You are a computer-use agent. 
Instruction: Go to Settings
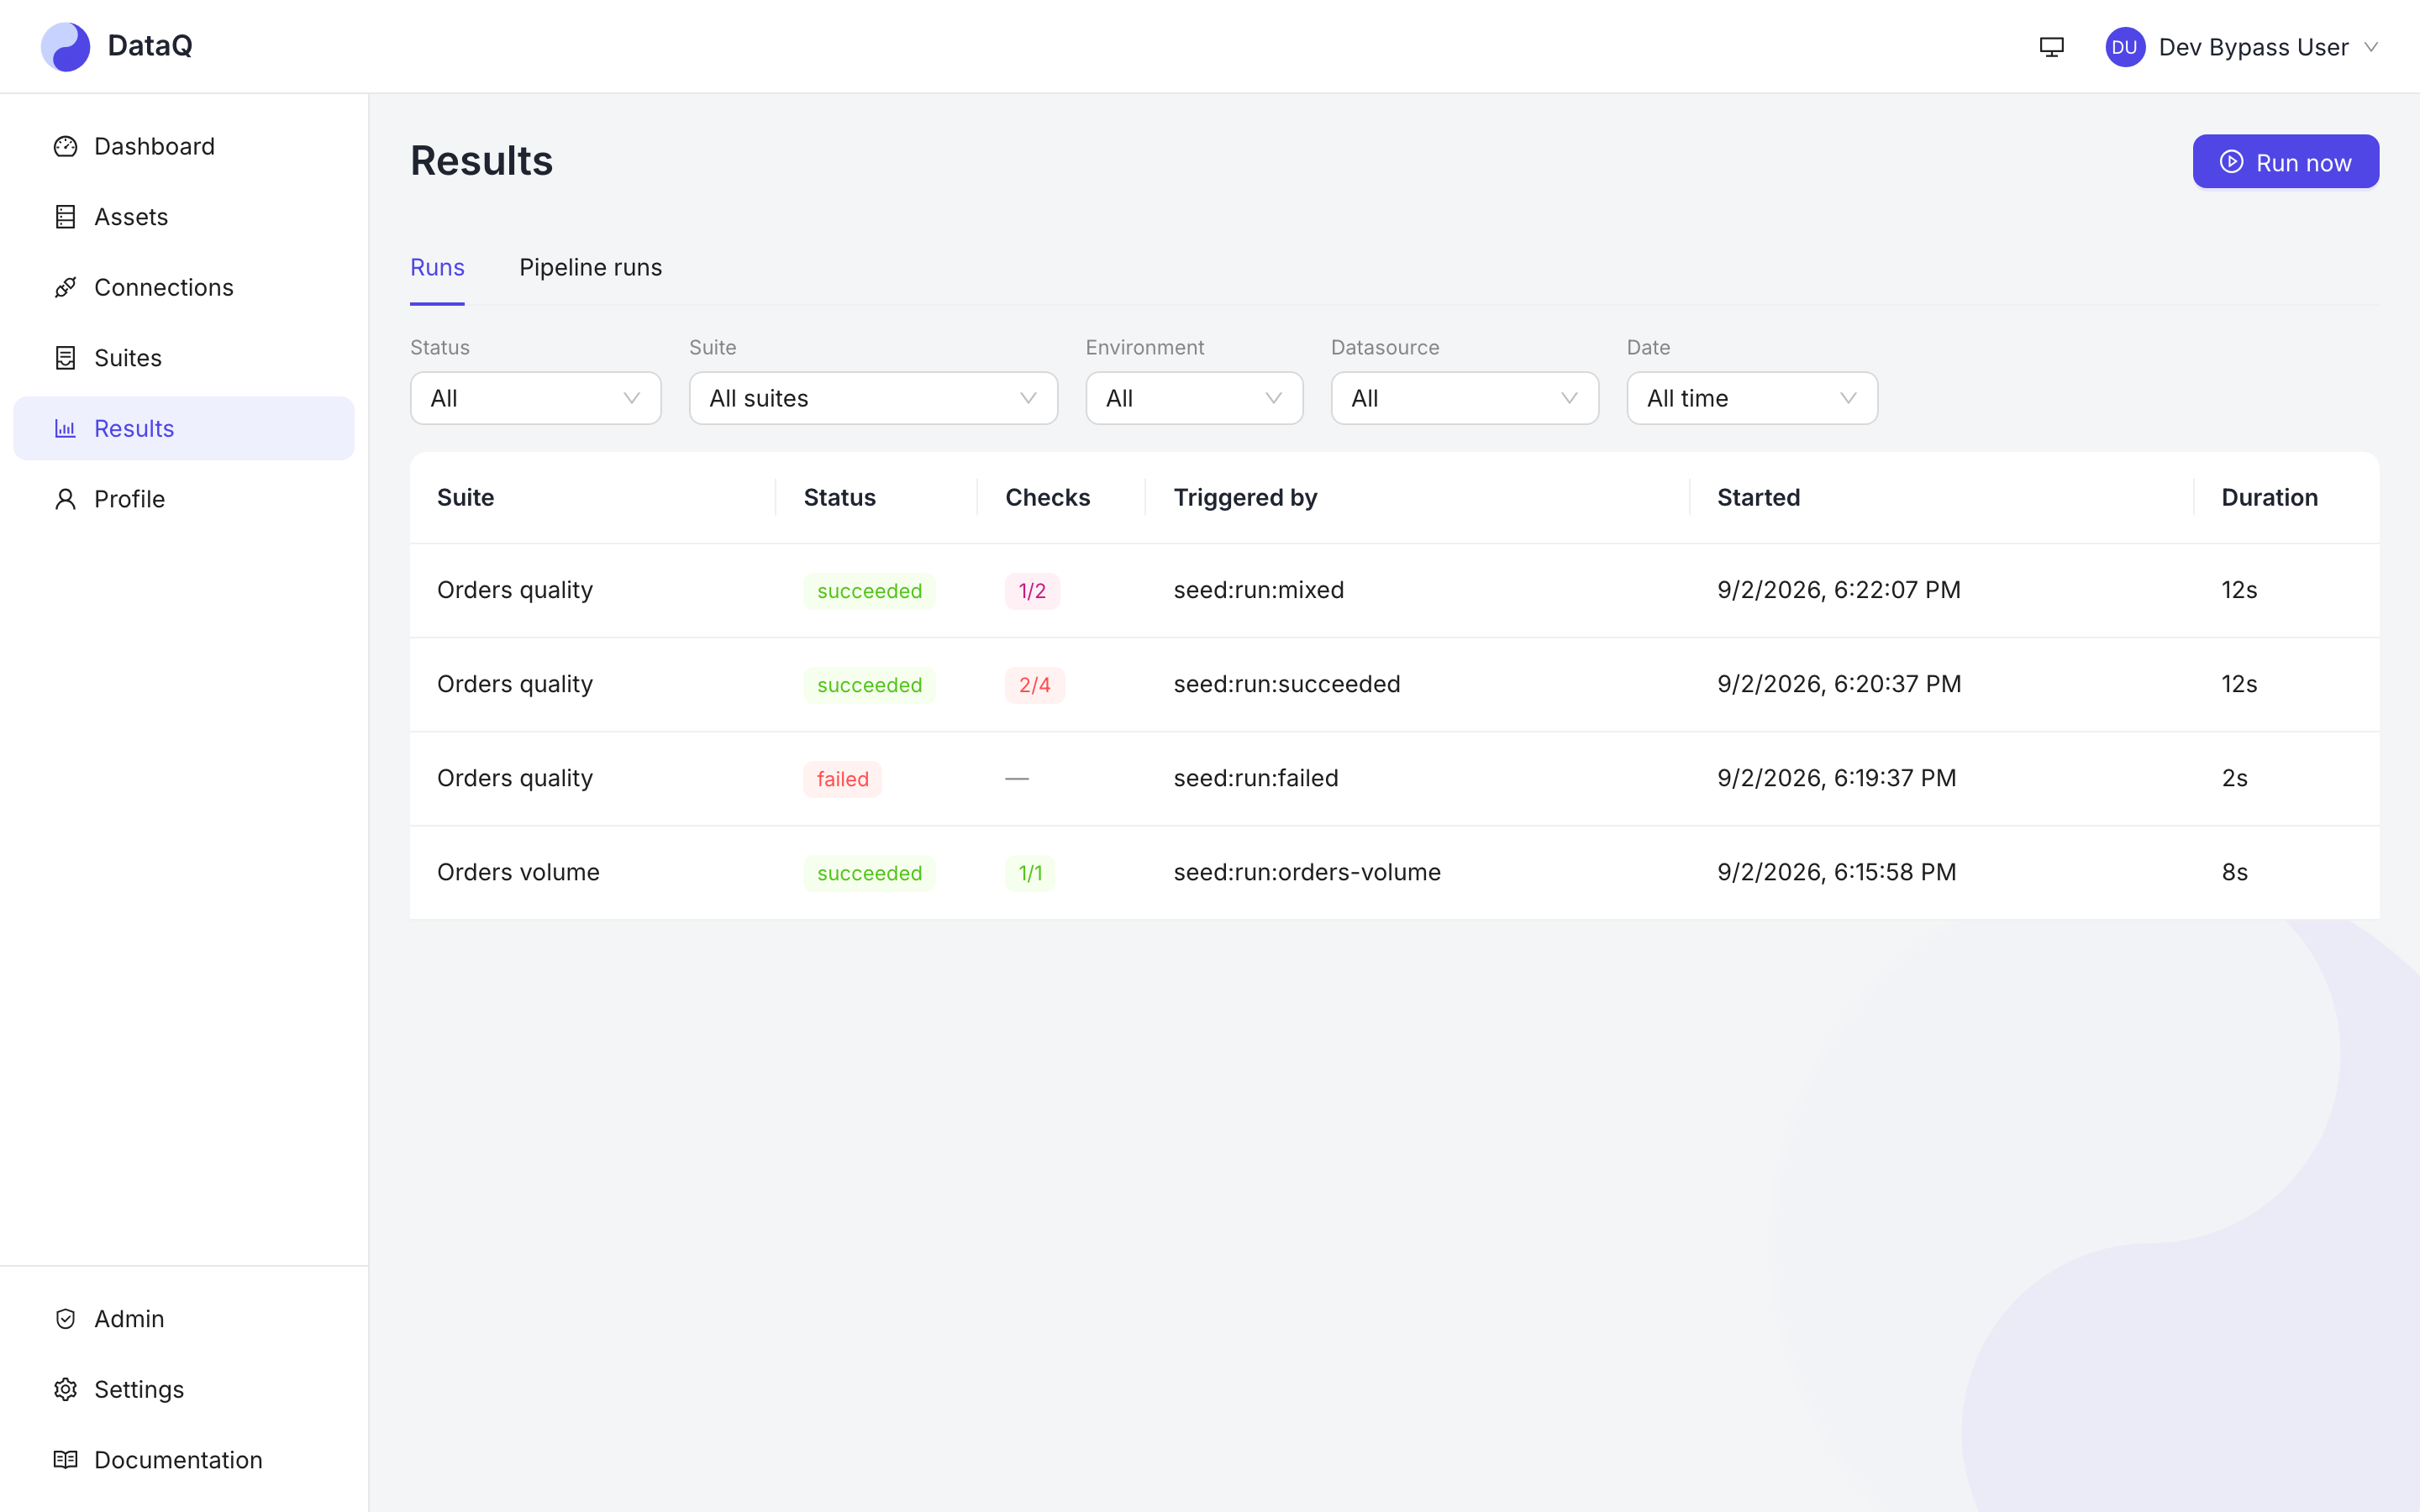(x=184, y=1390)
